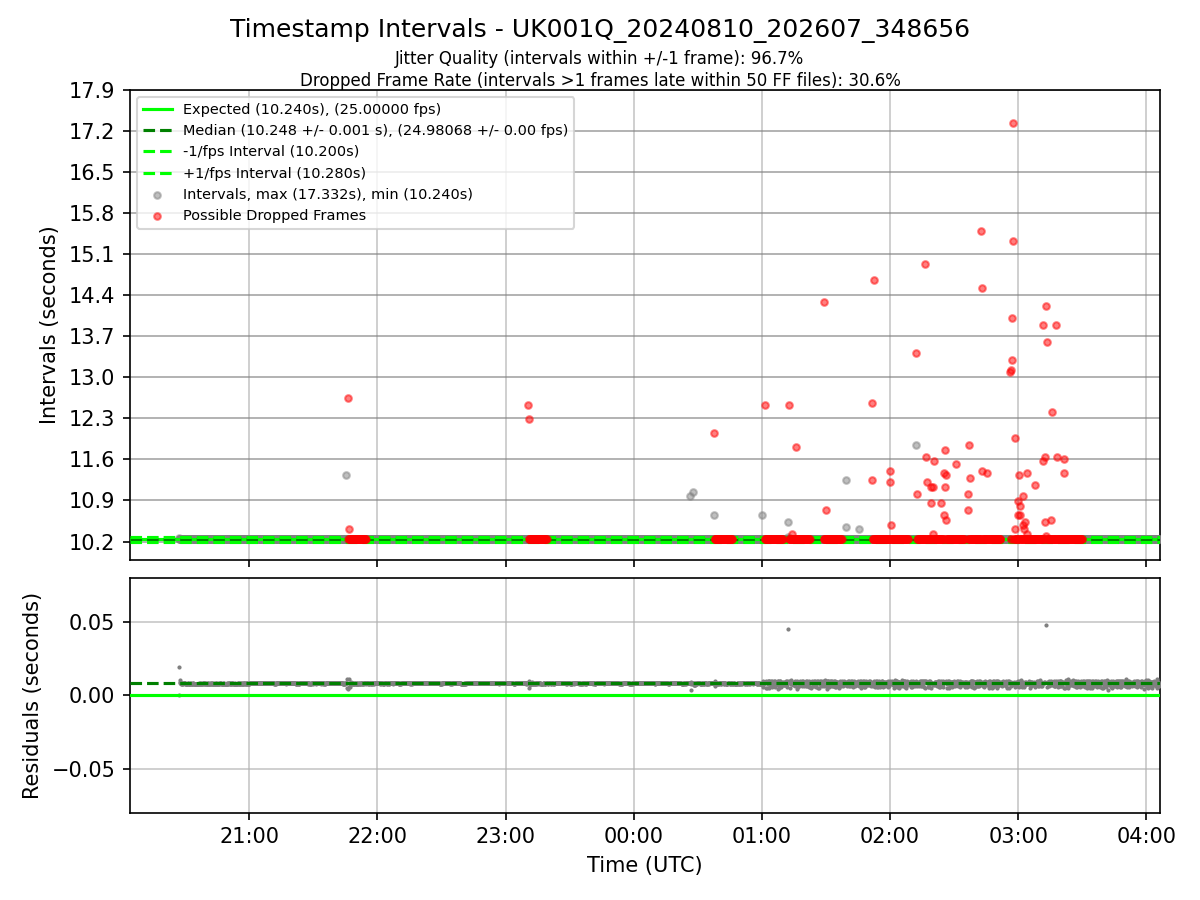Click legend entry "-1/fps Interval (10.200s)"

[x=271, y=151]
